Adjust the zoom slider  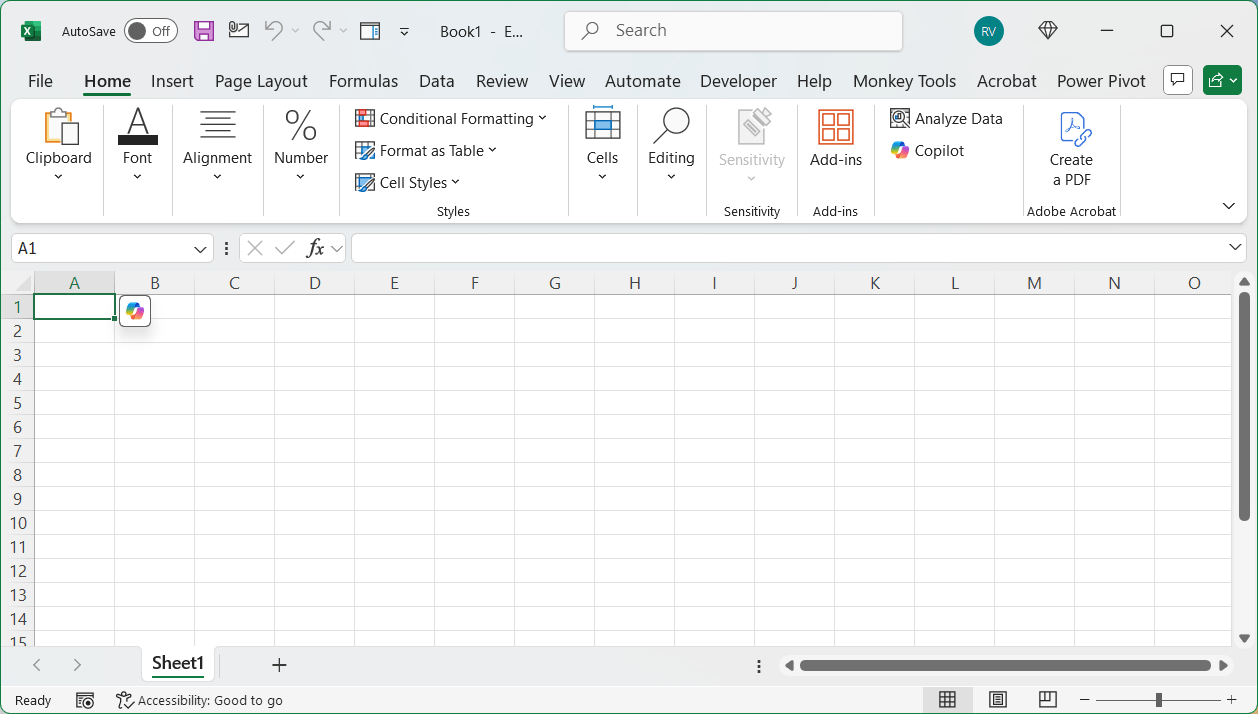click(1157, 700)
